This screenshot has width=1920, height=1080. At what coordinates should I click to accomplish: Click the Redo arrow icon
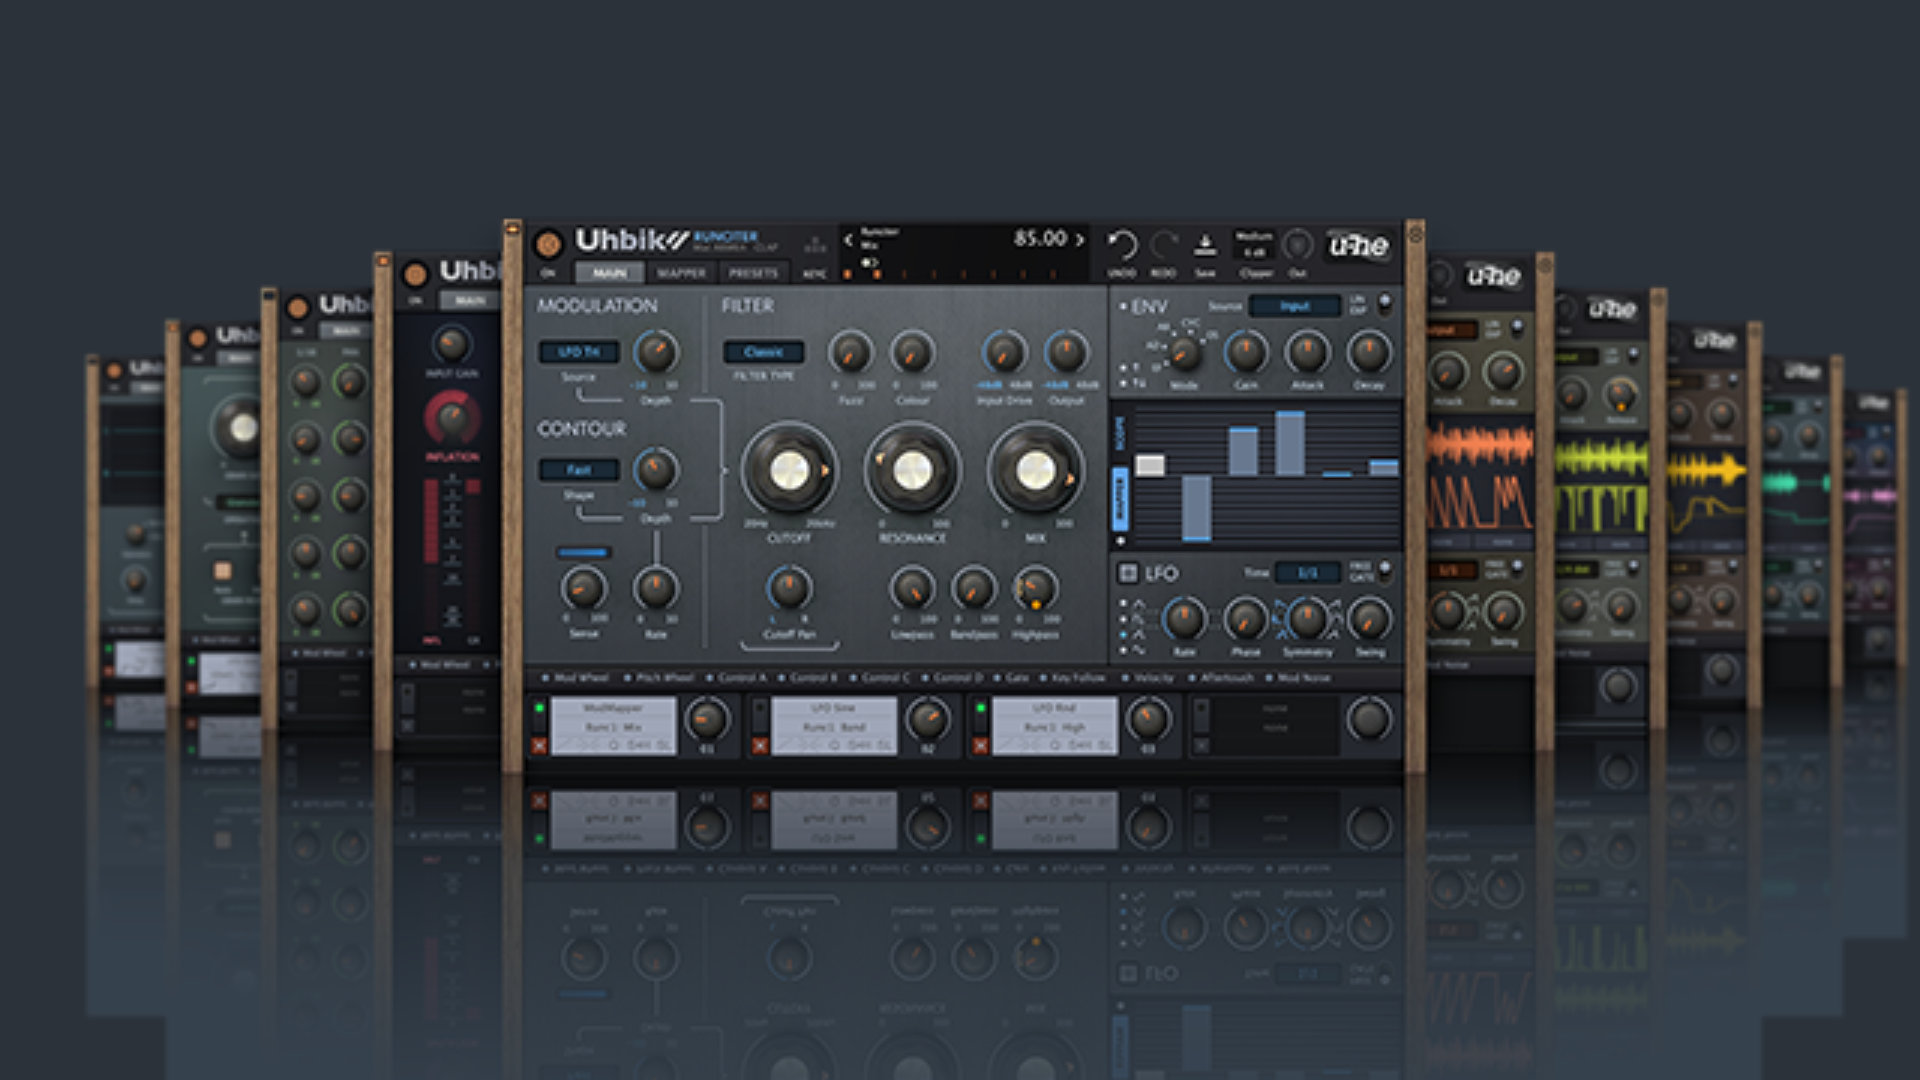[x=1163, y=245]
